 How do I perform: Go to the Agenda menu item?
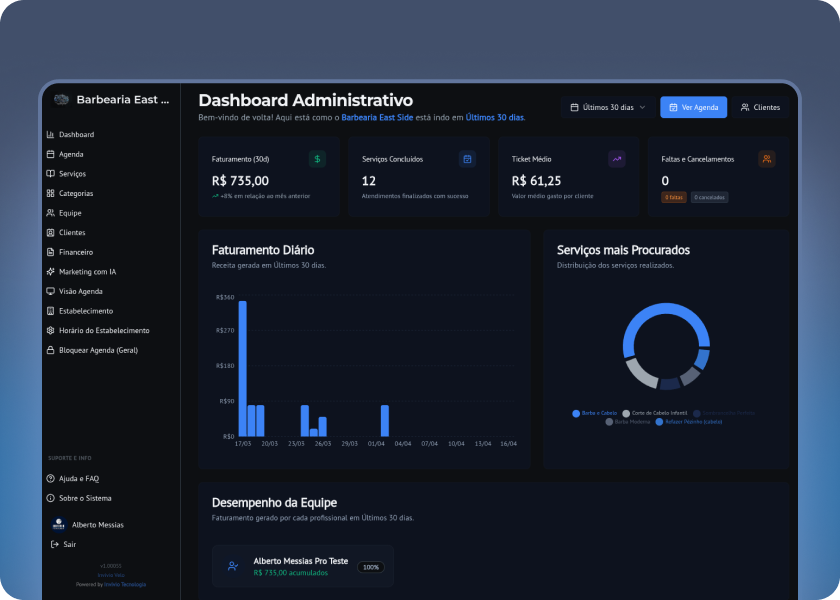[71, 154]
